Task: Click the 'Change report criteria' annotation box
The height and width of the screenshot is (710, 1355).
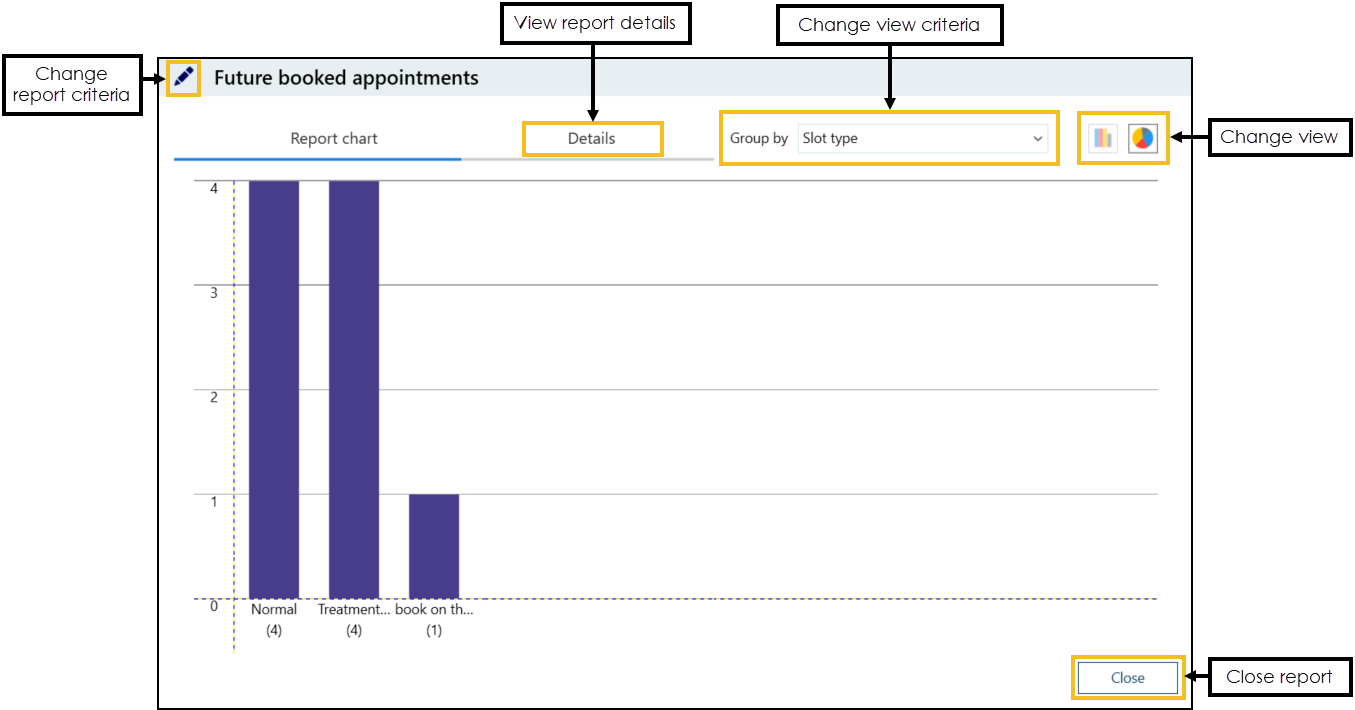Action: (72, 85)
